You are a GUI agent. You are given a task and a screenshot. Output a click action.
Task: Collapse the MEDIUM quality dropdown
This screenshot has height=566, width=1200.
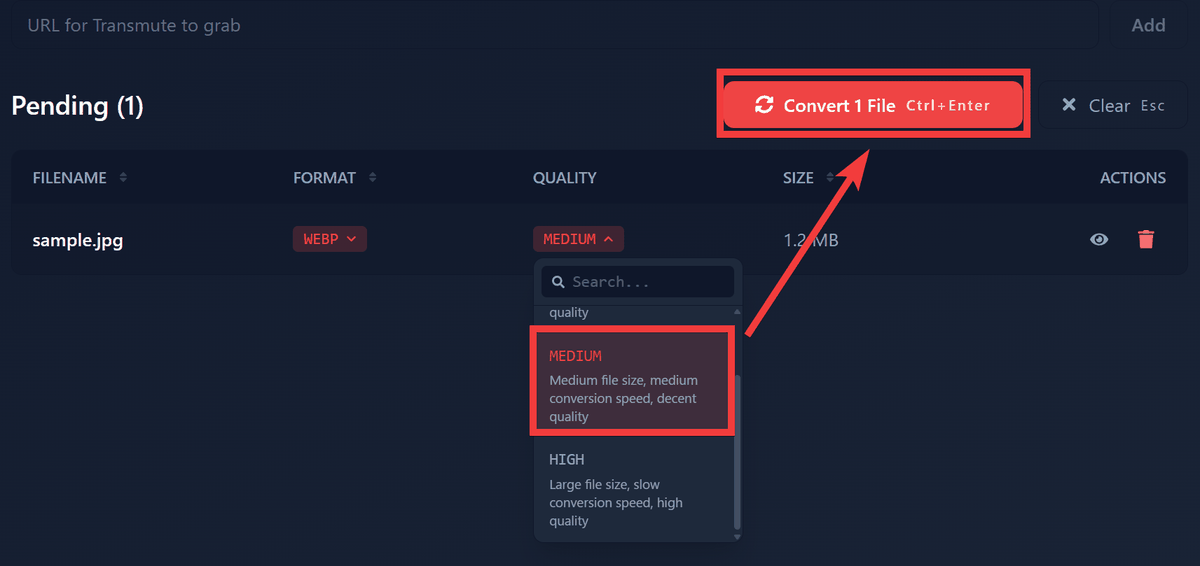579,239
